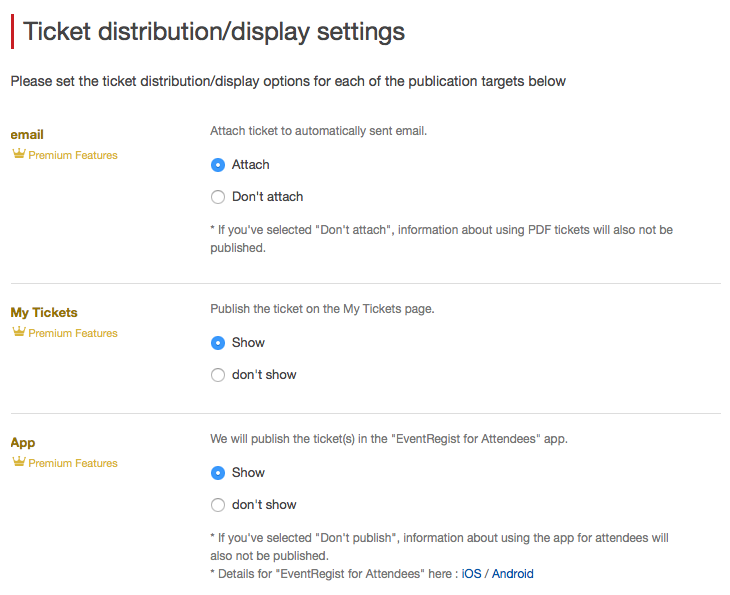730x595 pixels.
Task: Open the Android app details link
Action: click(x=513, y=574)
